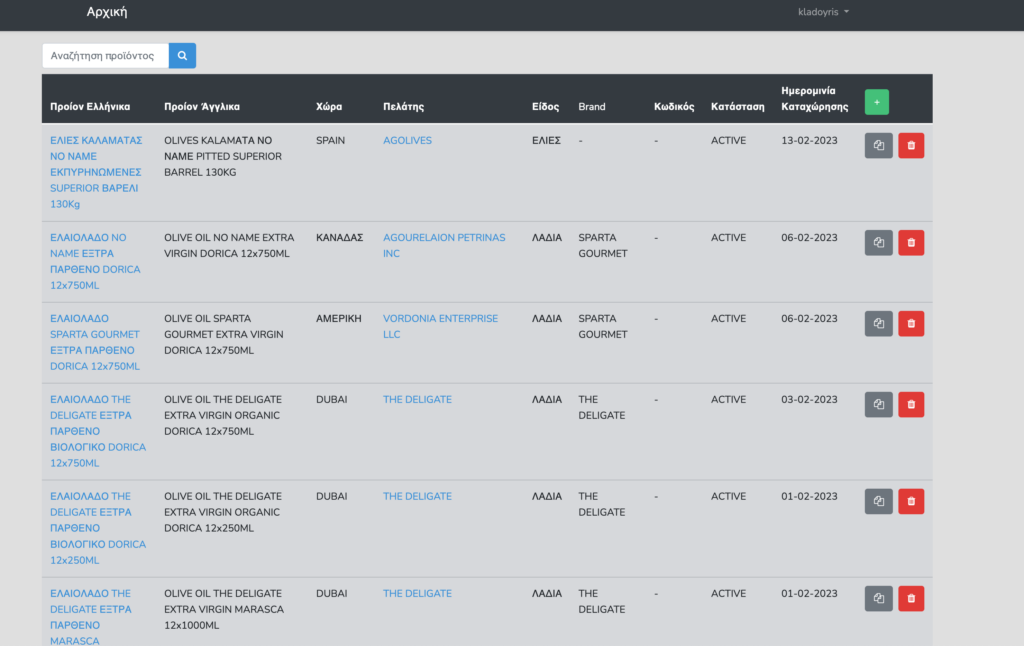Select SPARTA GOURMET brand in ΚΑΝΑΔΑΣ row
The height and width of the screenshot is (646, 1024).
click(x=602, y=246)
